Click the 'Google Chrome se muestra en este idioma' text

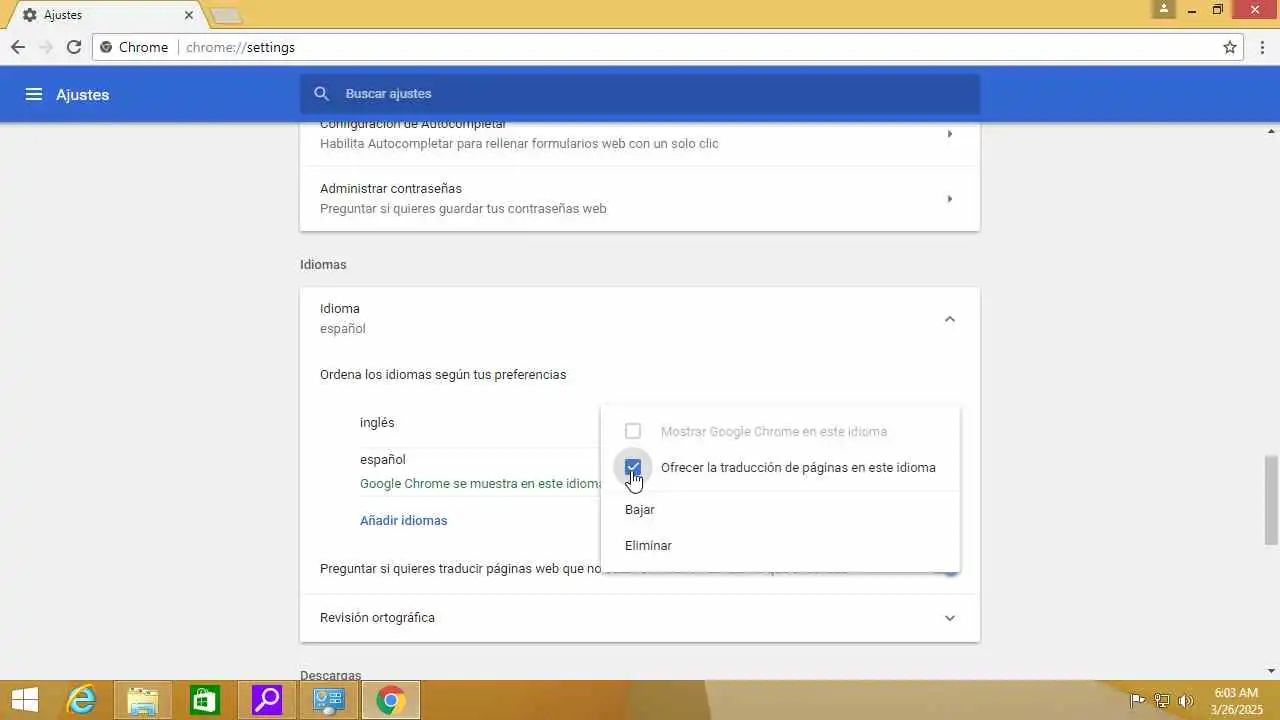(481, 484)
